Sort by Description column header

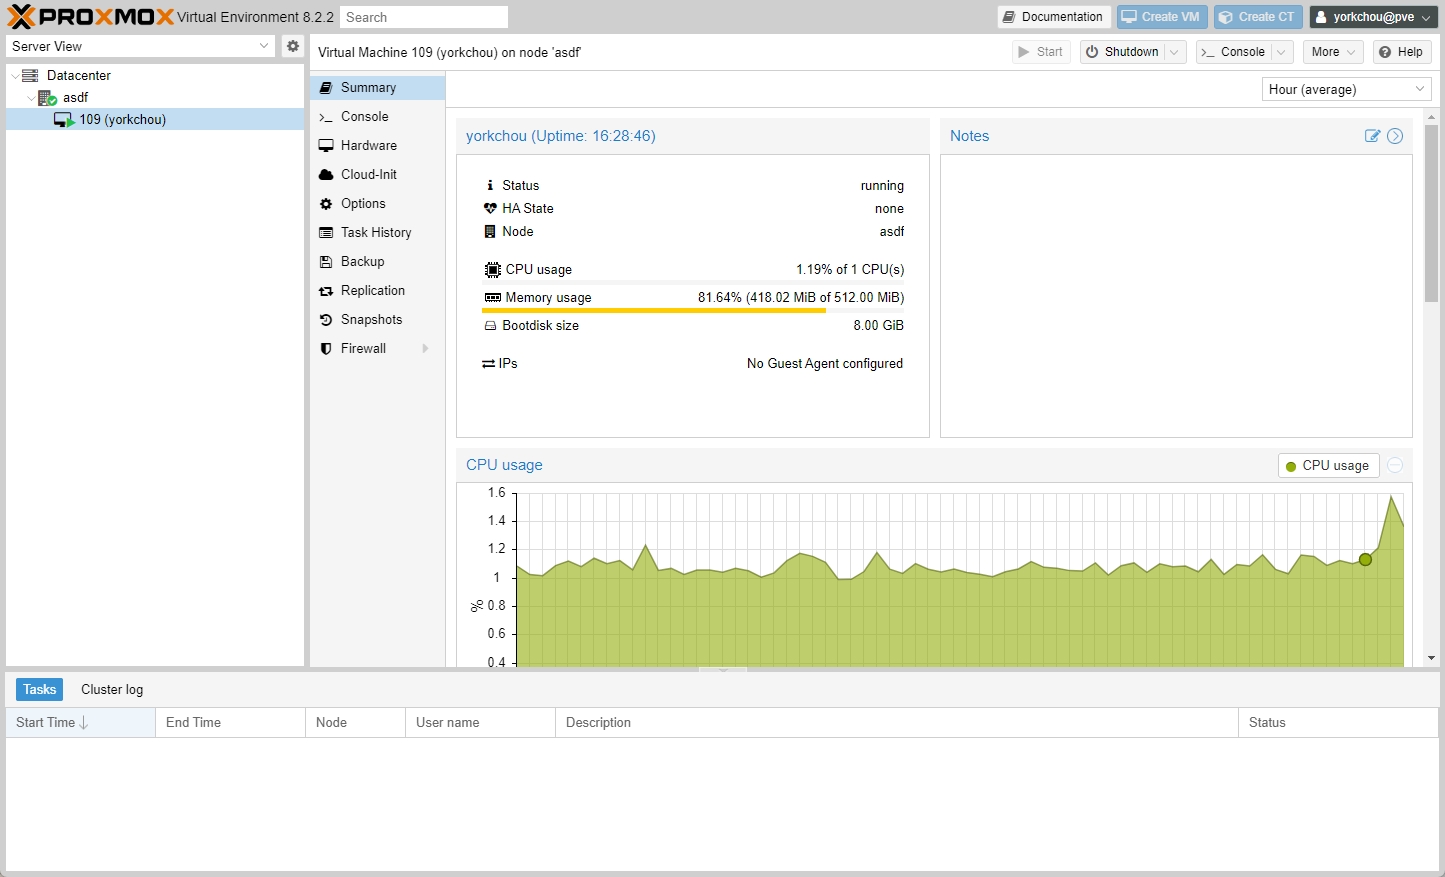point(896,723)
